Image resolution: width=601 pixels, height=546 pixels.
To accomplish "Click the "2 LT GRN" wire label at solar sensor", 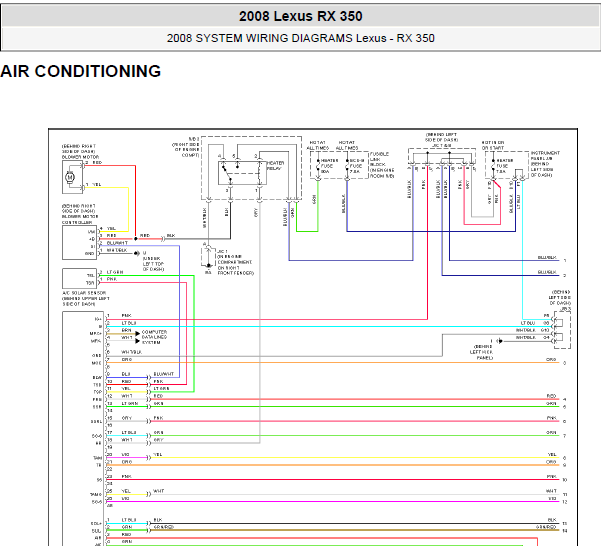I will 111,272.
